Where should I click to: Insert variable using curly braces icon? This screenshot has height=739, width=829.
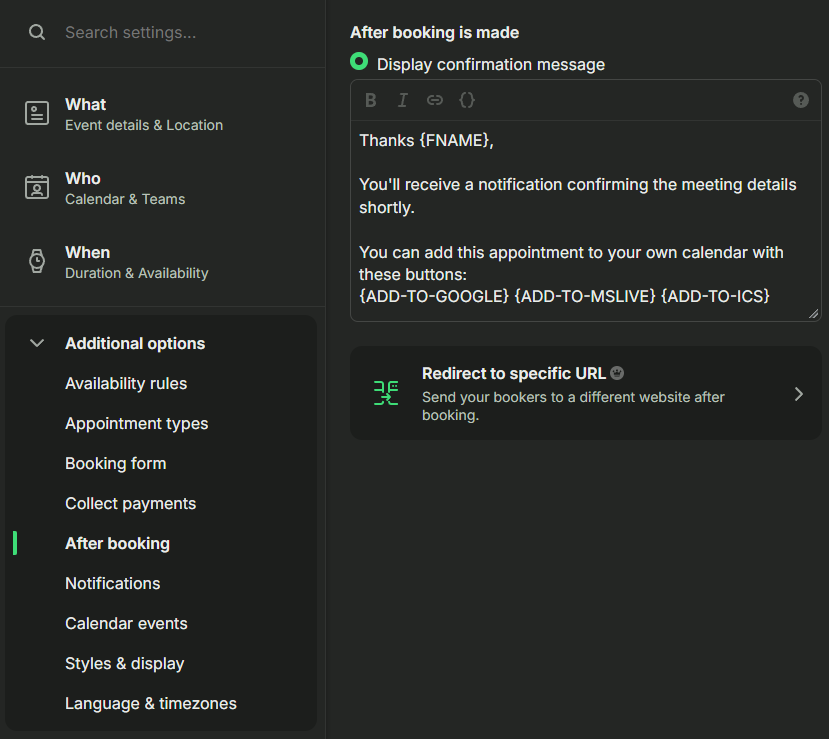pyautogui.click(x=467, y=100)
